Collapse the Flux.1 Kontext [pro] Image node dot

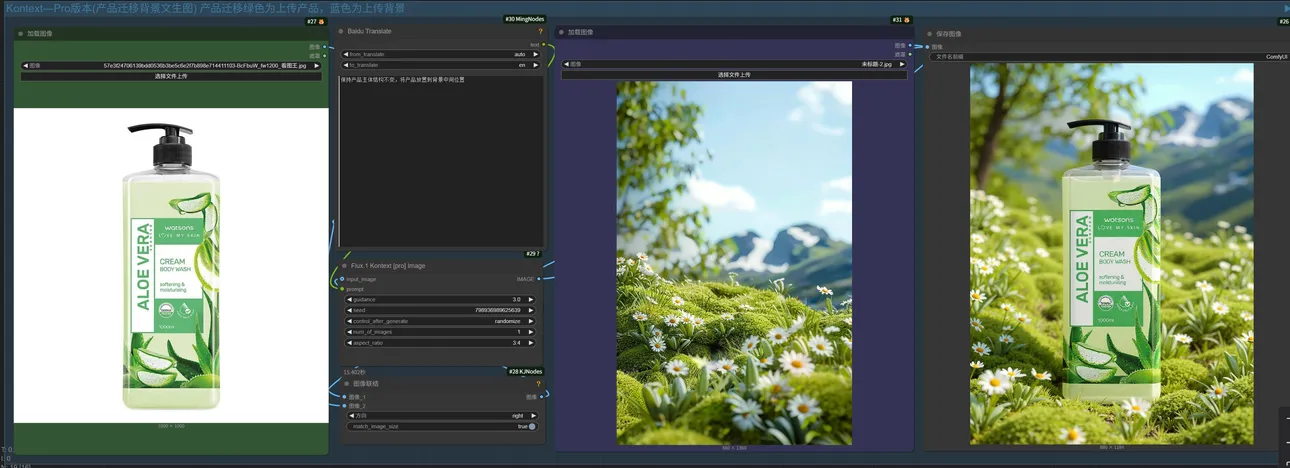click(x=344, y=266)
